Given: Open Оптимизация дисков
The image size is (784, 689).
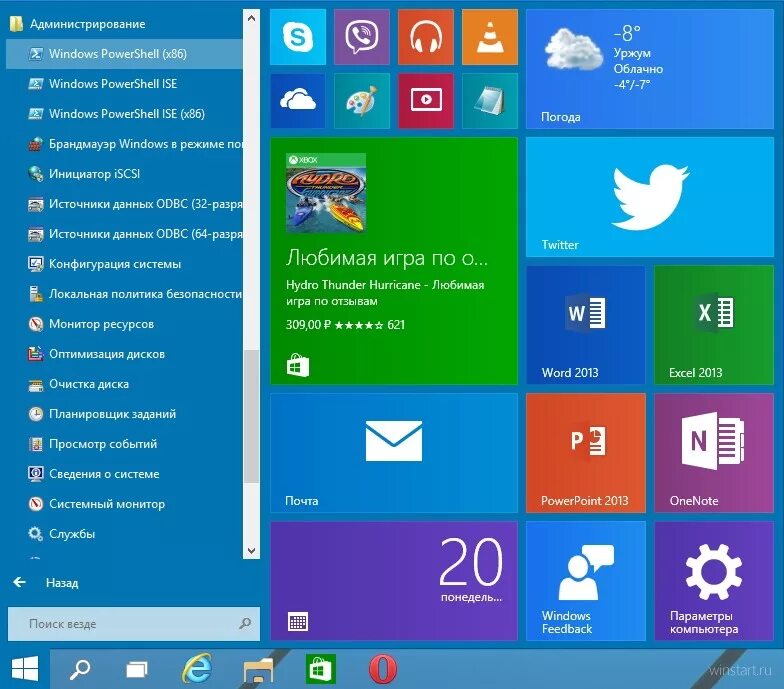Looking at the screenshot, I should (x=124, y=354).
